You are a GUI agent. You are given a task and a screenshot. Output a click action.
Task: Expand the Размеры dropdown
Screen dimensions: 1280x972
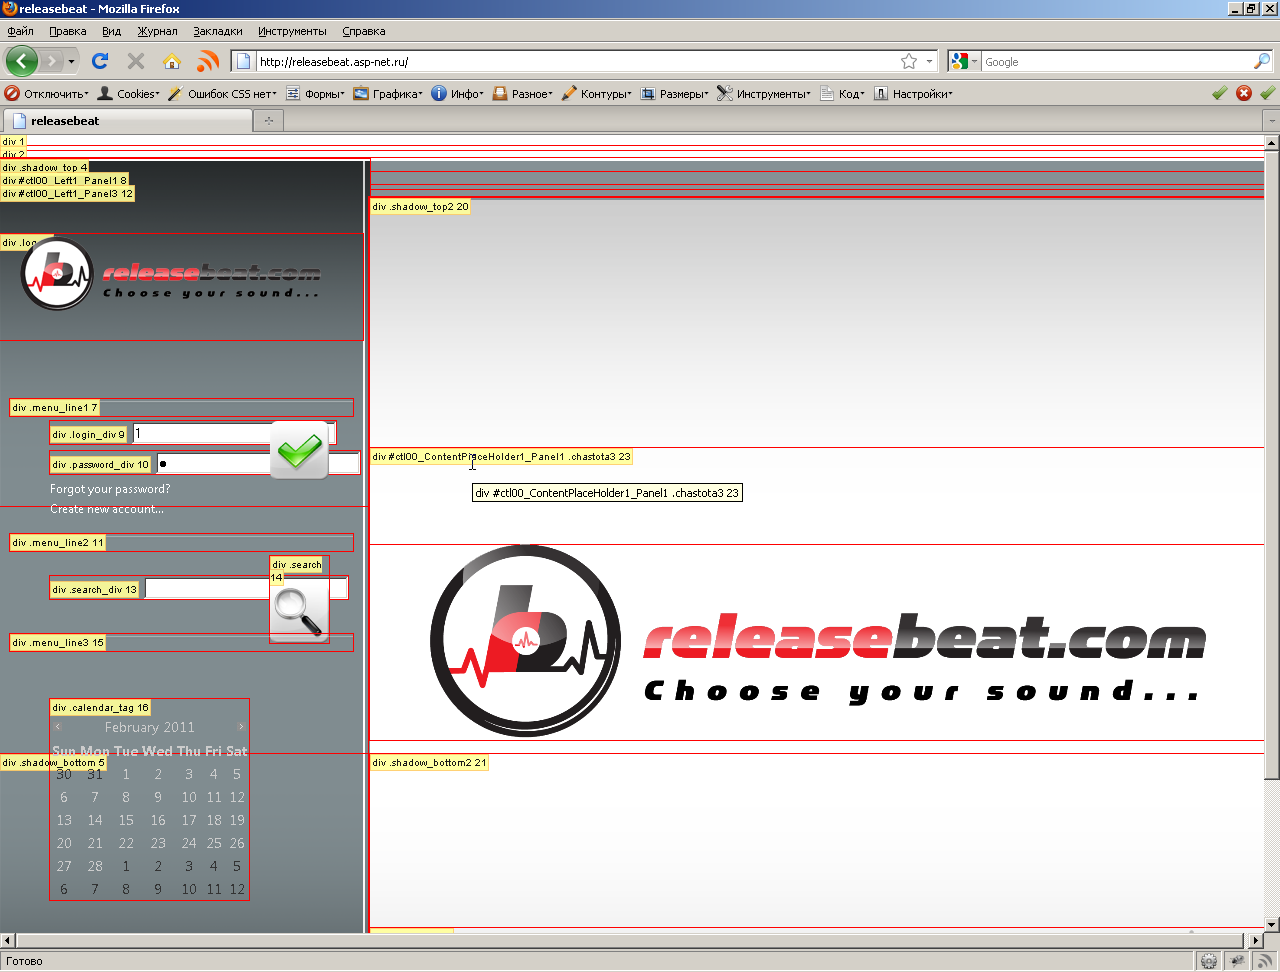point(675,93)
